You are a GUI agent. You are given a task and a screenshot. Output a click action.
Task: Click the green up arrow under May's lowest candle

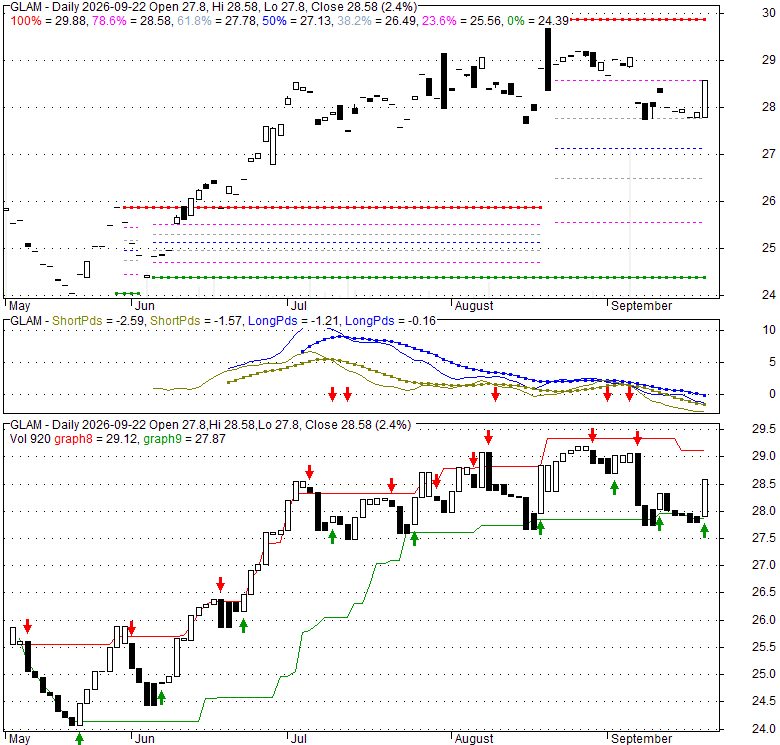click(x=79, y=739)
